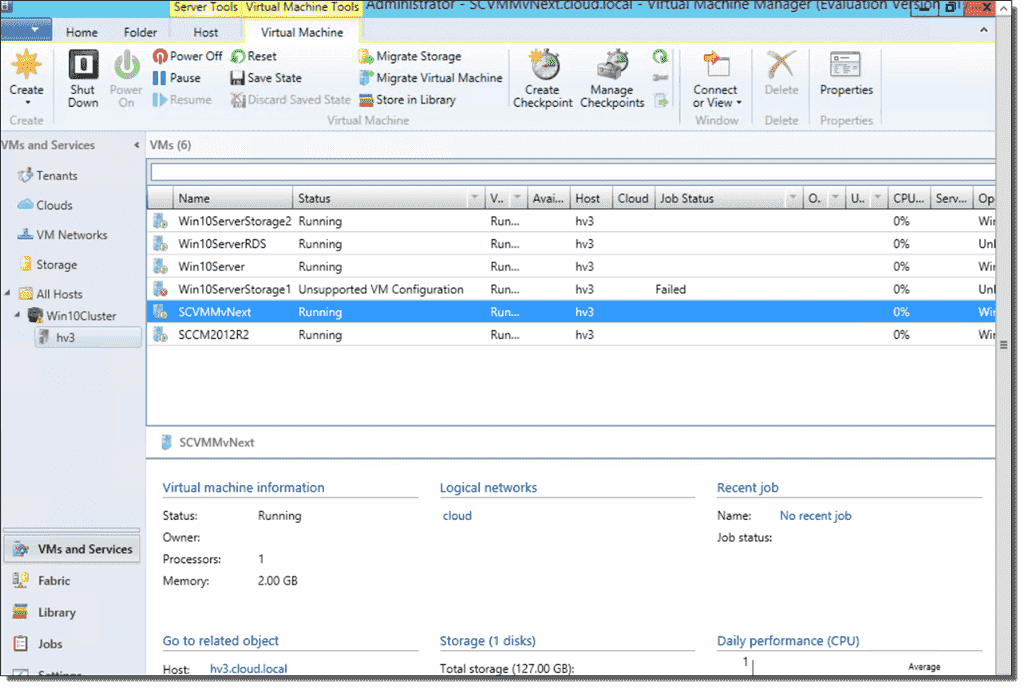Click the Clouds icon
Viewport: 1024px width, 688px height.
25,204
